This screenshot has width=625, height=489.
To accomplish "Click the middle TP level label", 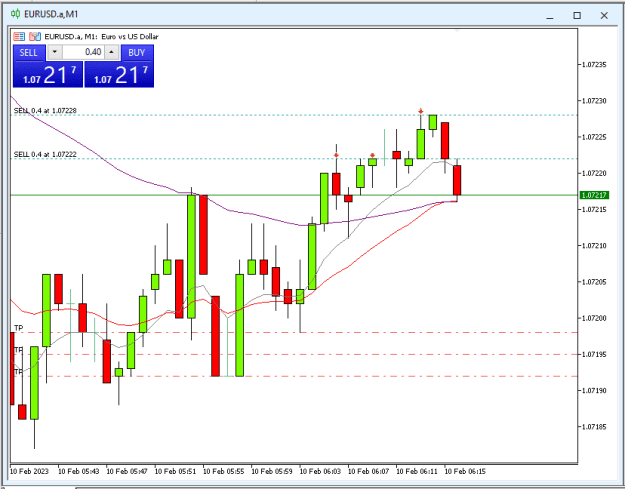I will point(19,350).
